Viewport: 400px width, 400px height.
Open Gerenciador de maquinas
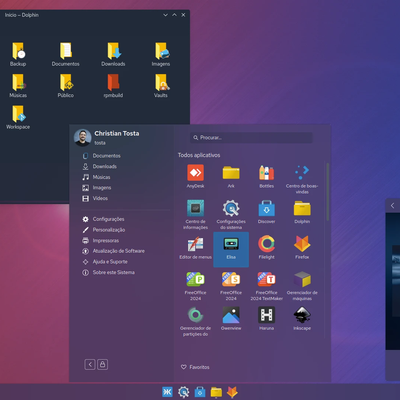(x=302, y=285)
